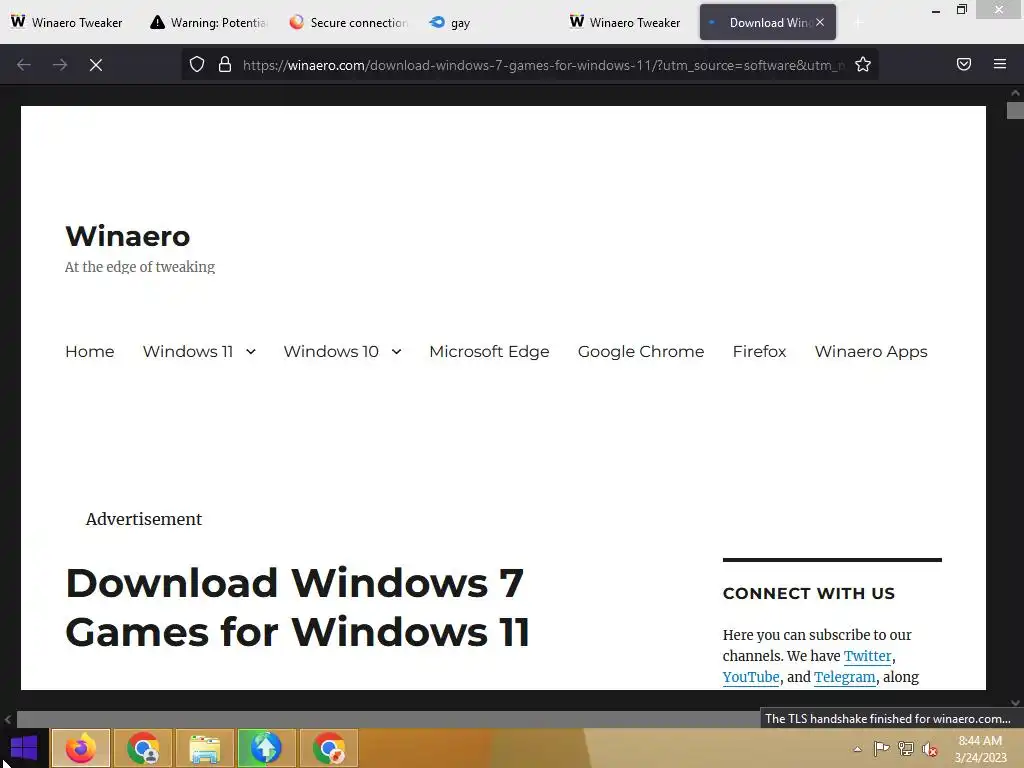The image size is (1024, 768).
Task: Click the horizontal scroll left arrow
Action: (7, 719)
